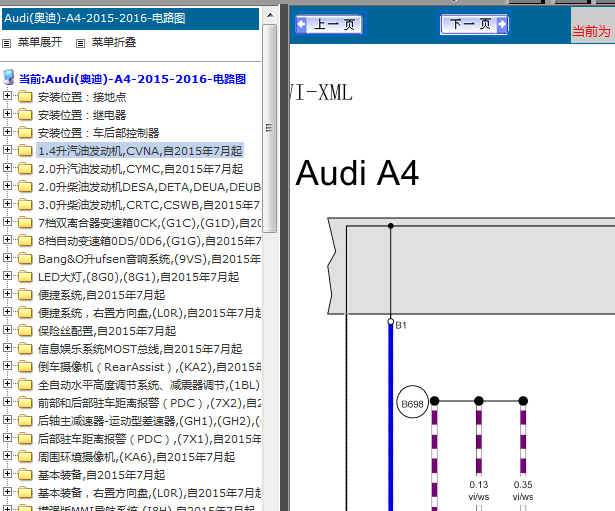Click the left panel scrollbar up arrow
Image resolution: width=615 pixels, height=511 pixels.
270,16
